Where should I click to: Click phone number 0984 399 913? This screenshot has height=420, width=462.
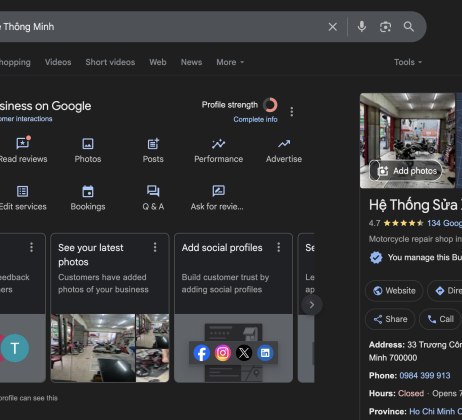425,376
